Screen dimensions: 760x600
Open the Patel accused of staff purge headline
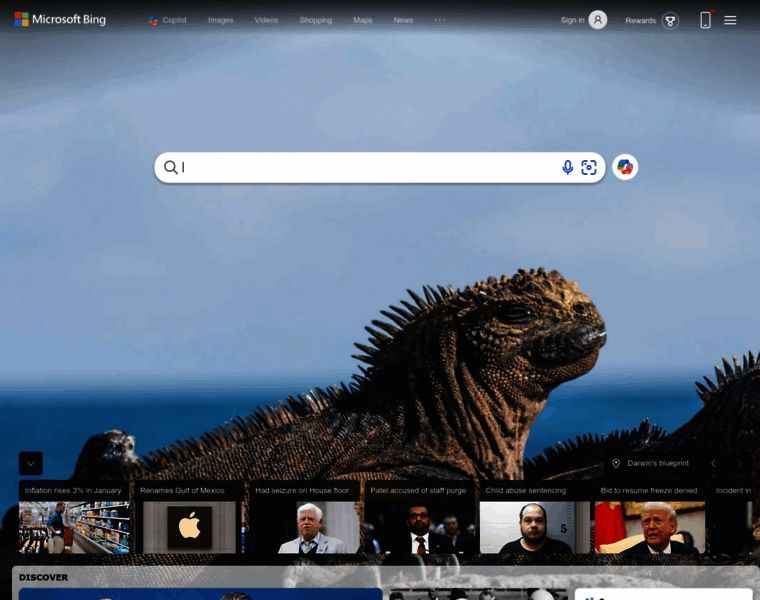point(418,490)
